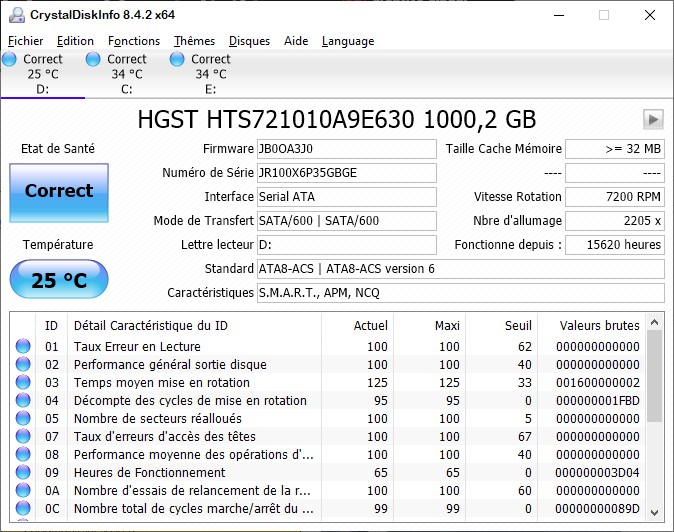This screenshot has width=674, height=532.
Task: Click status orb for Nombre de secteurs réalloués
Action: coord(23,419)
